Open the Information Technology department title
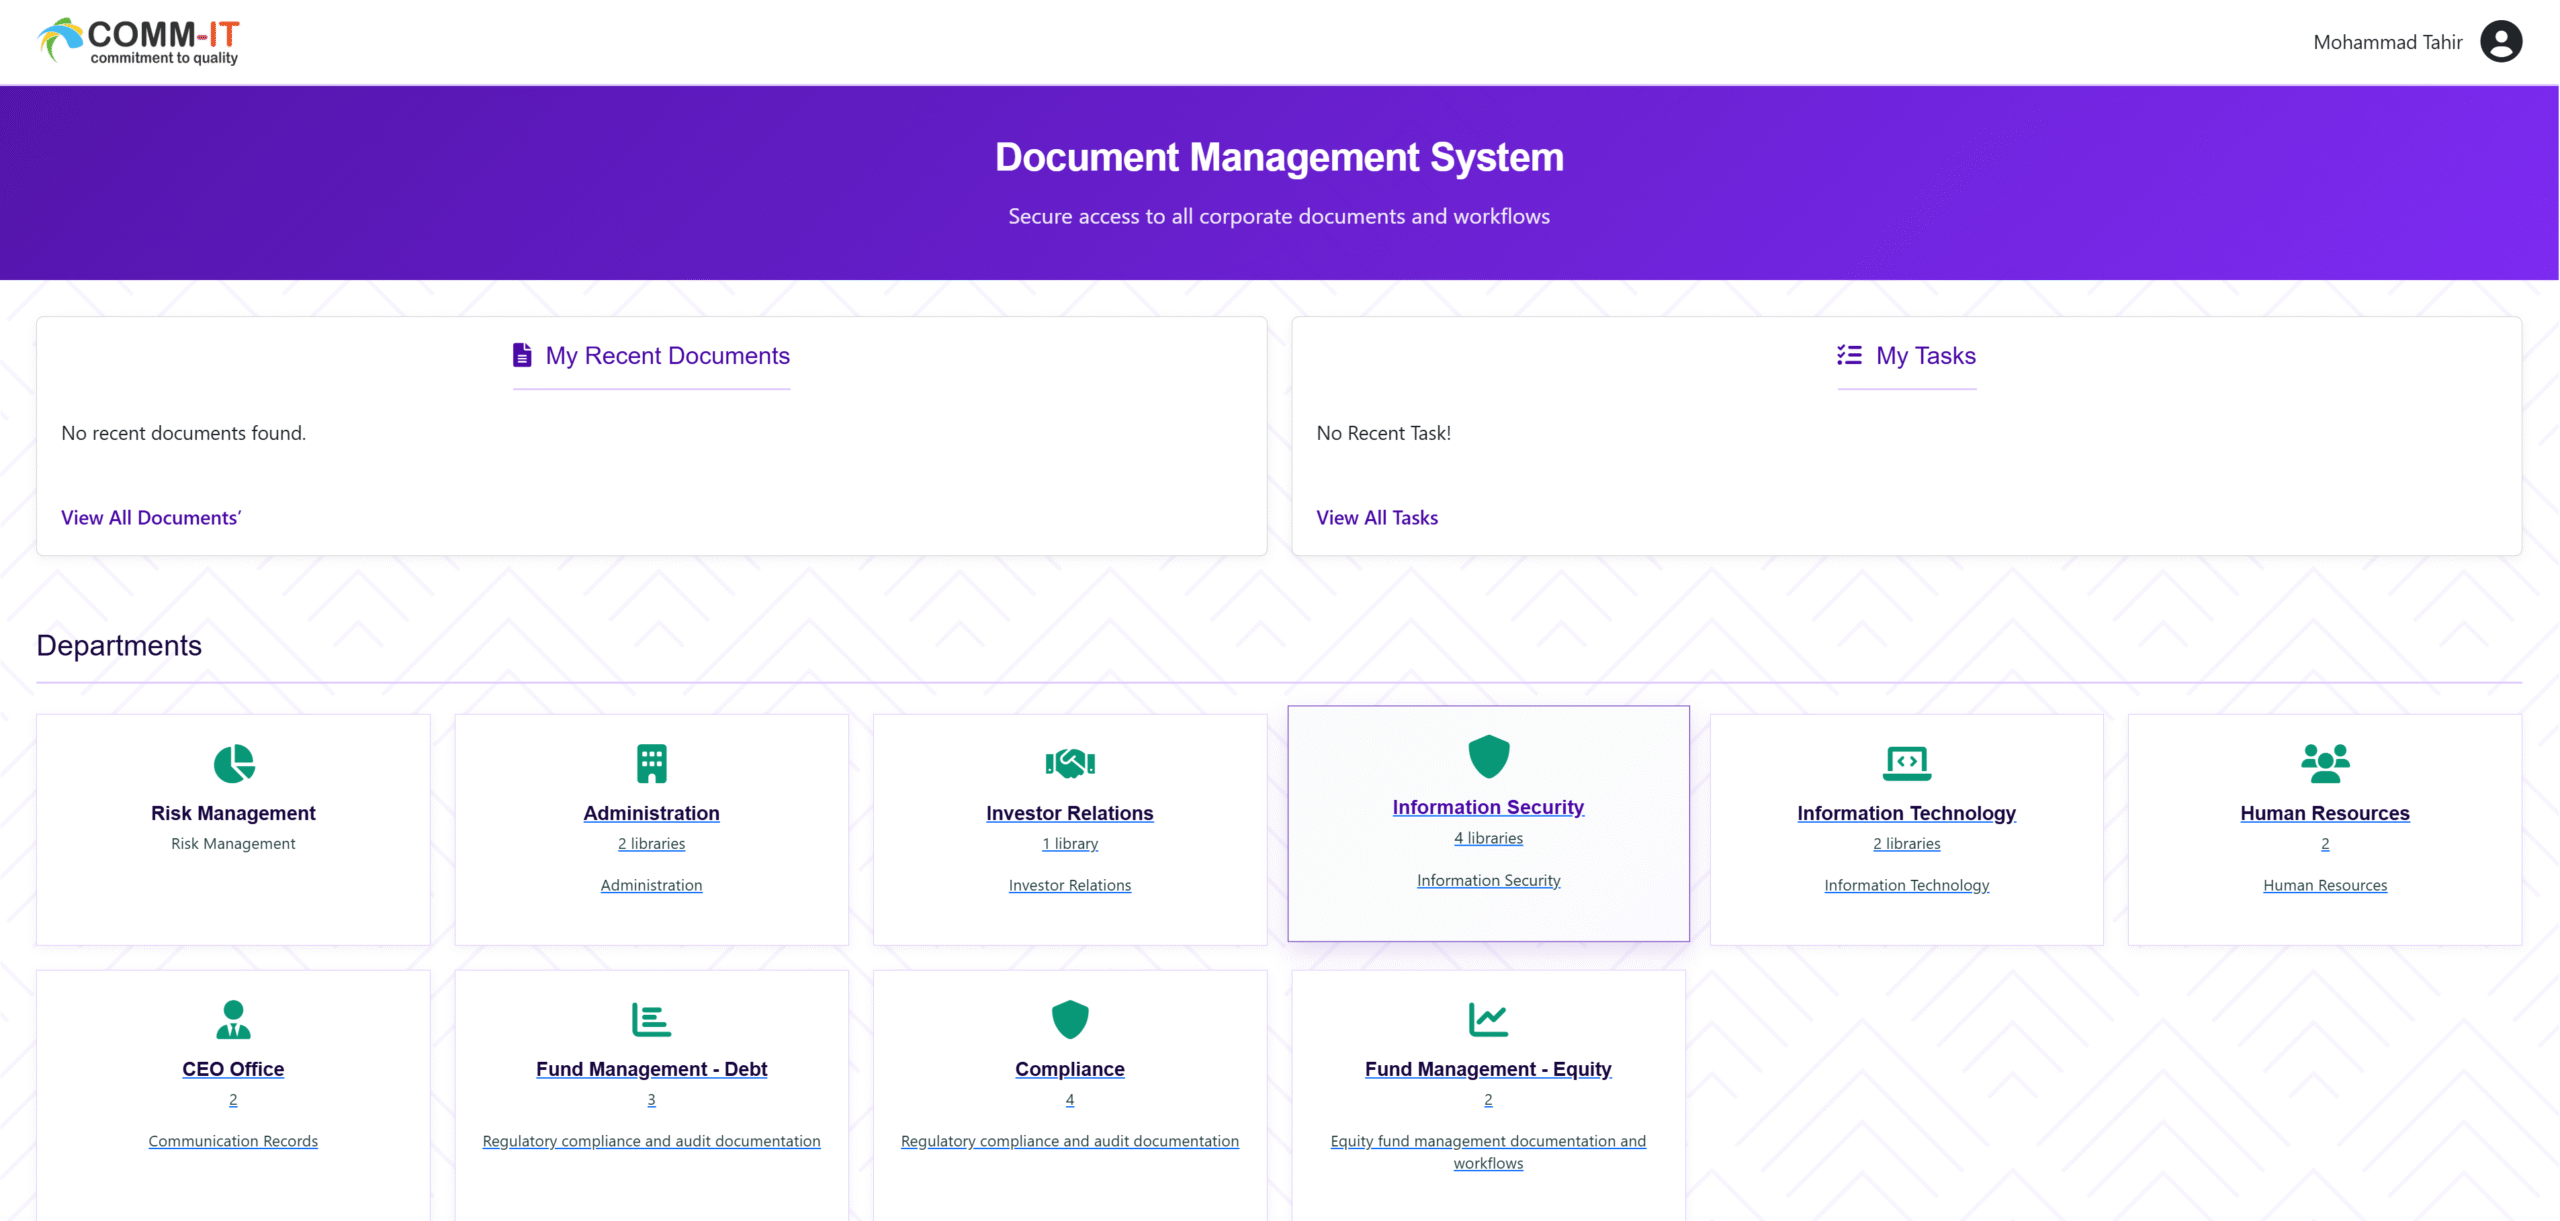The height and width of the screenshot is (1221, 2560). pyautogui.click(x=1906, y=813)
